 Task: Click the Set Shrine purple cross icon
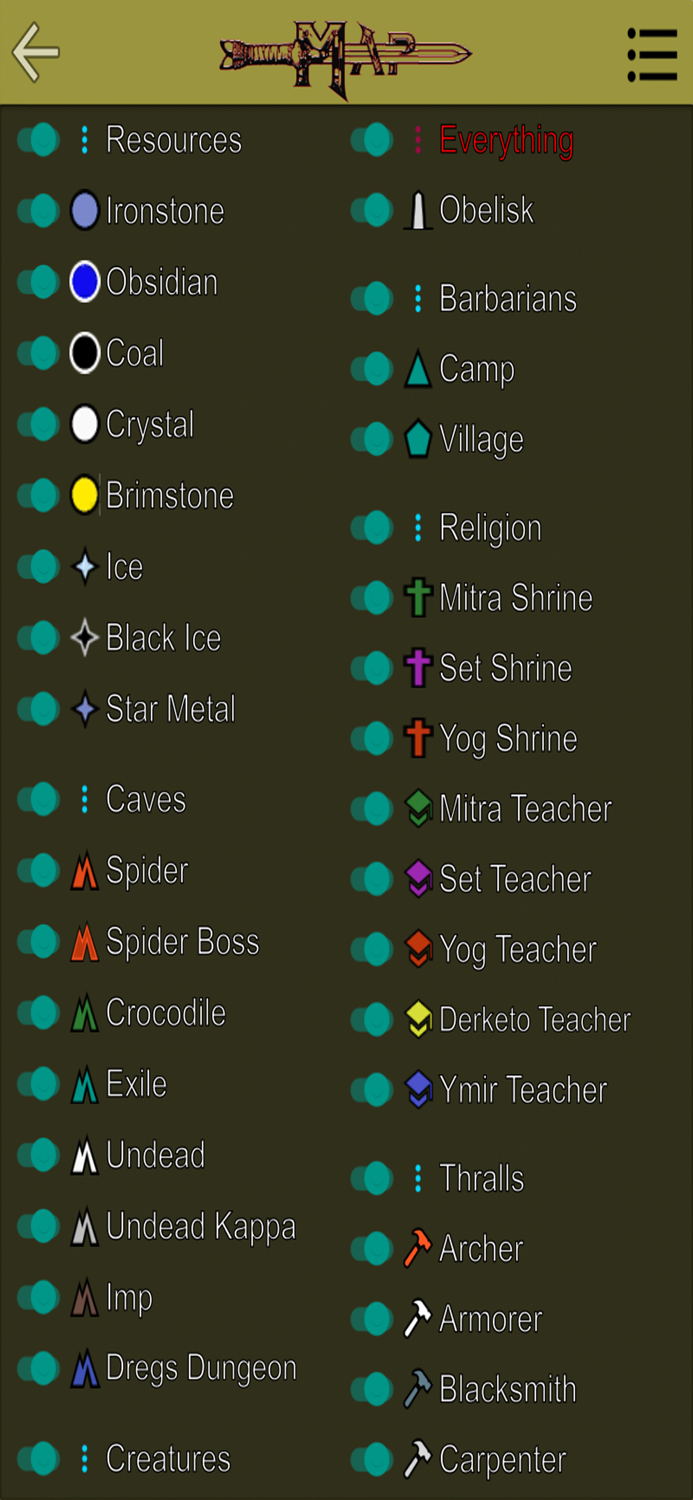pos(417,667)
